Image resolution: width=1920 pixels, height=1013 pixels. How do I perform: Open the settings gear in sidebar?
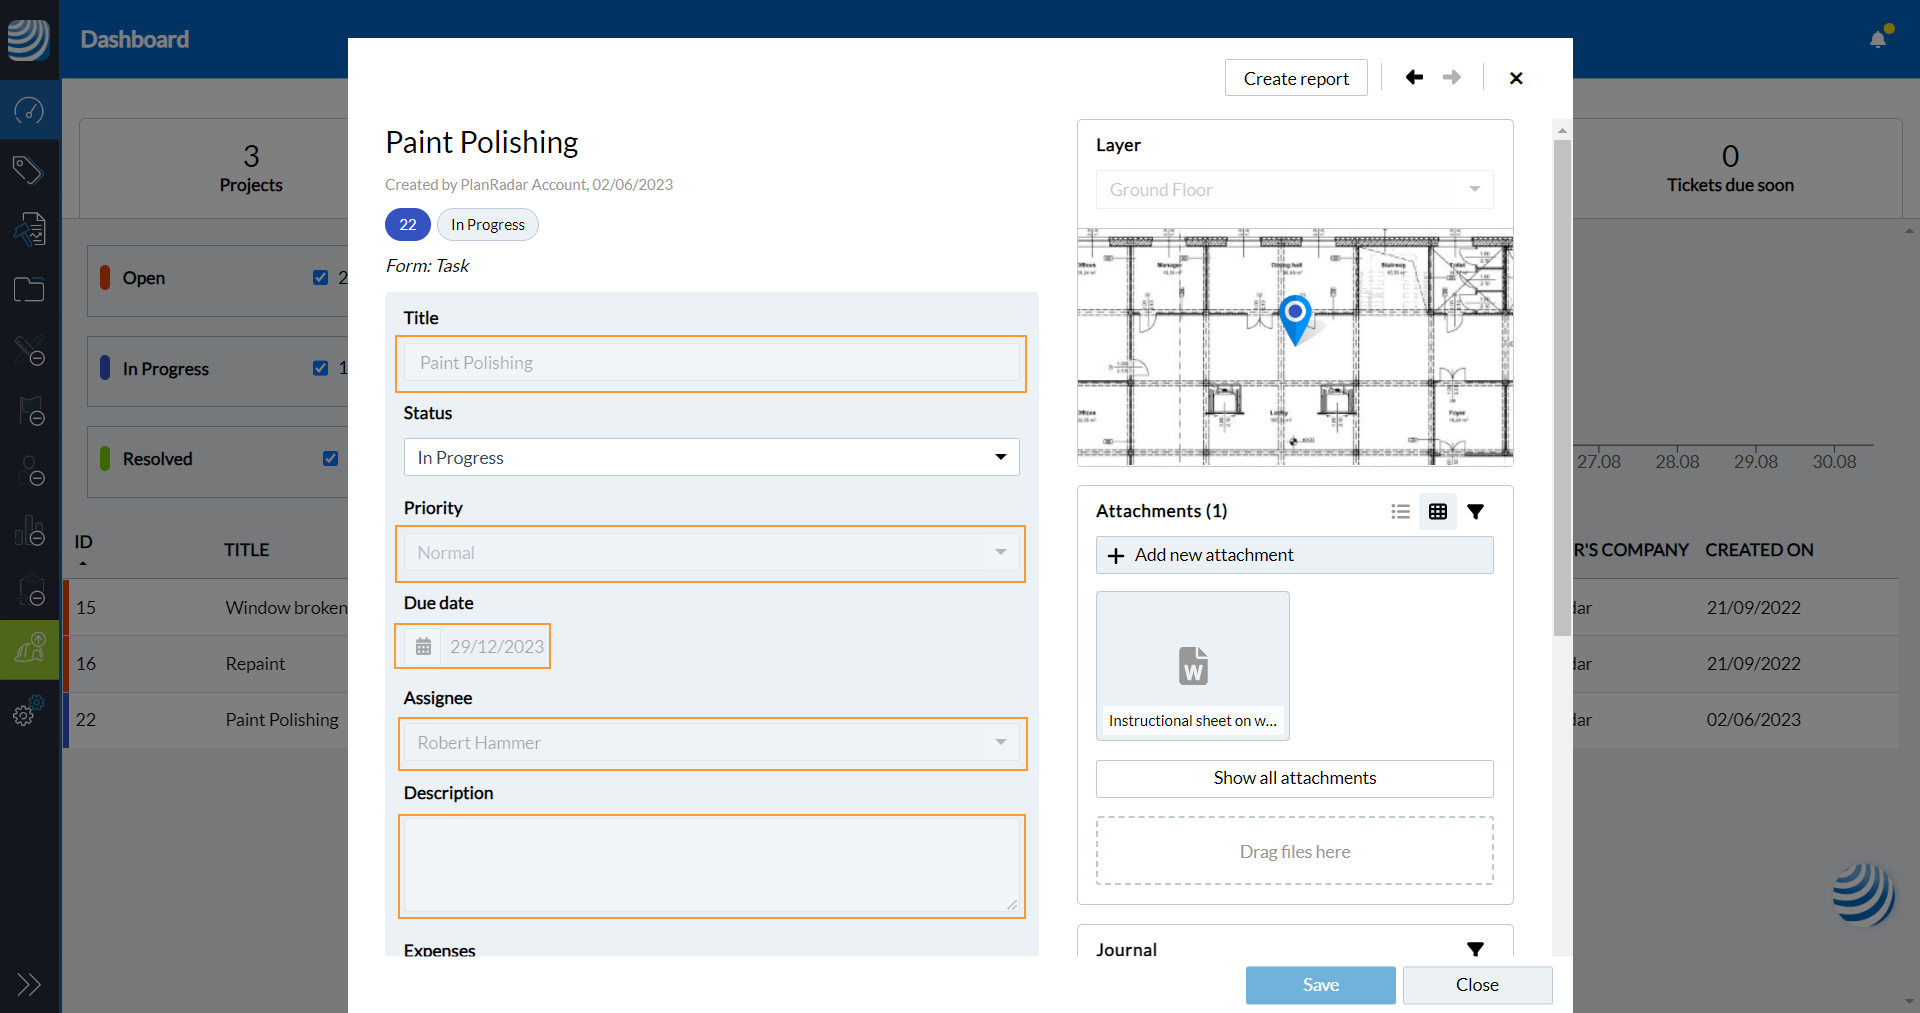[25, 714]
